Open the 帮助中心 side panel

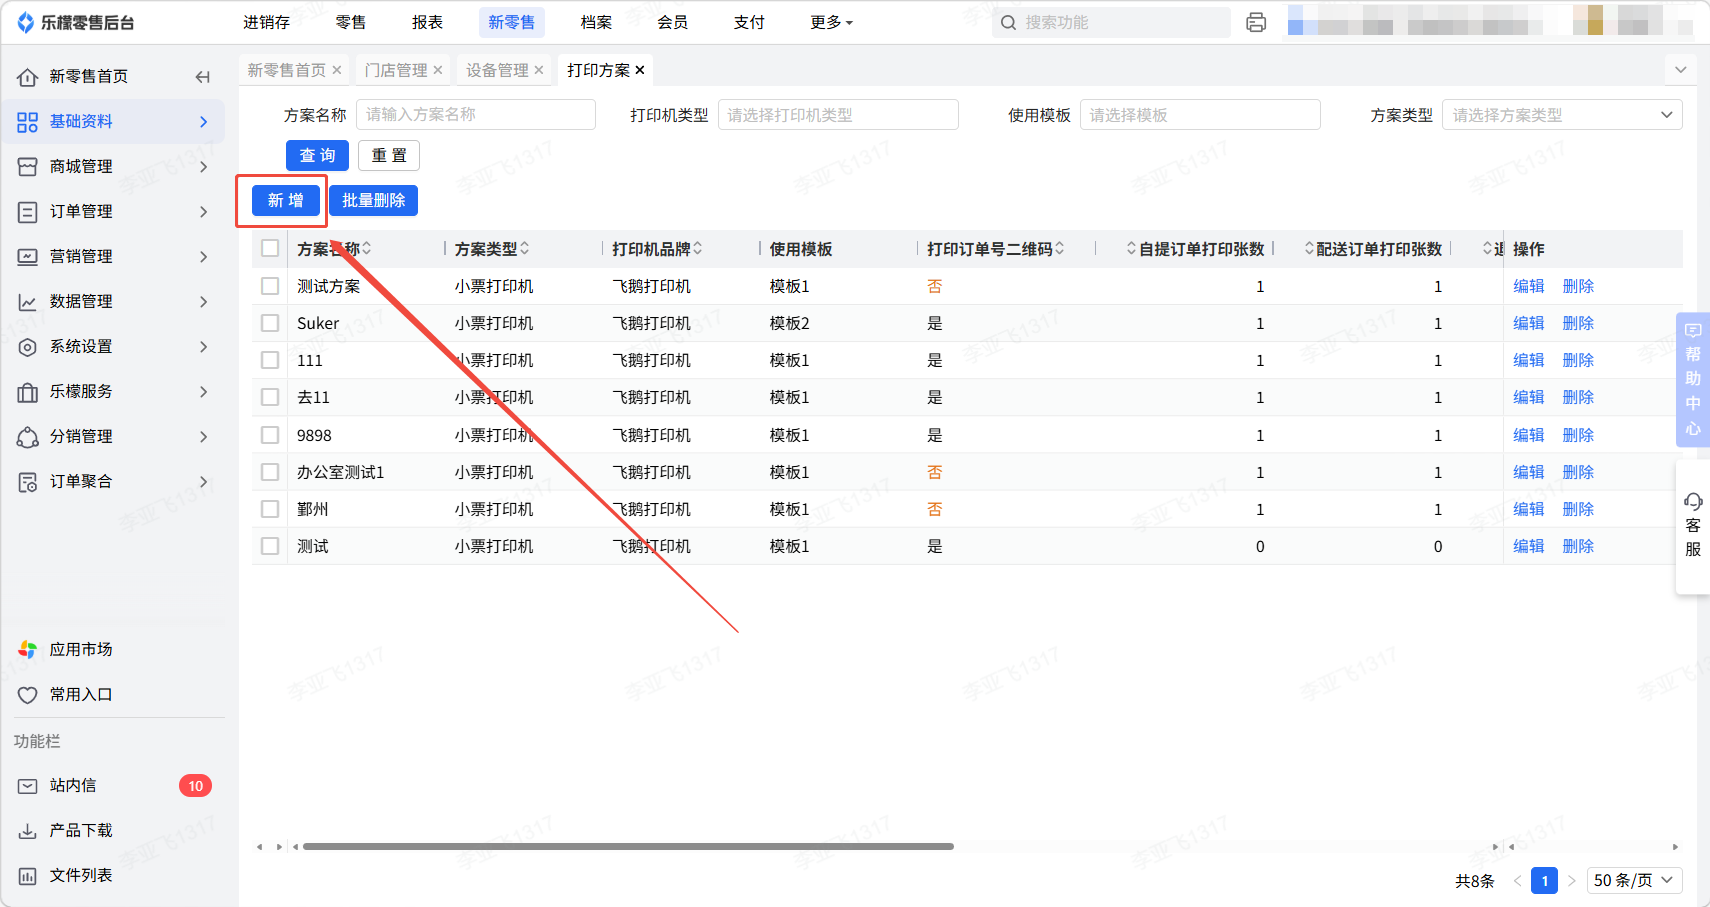(x=1693, y=380)
